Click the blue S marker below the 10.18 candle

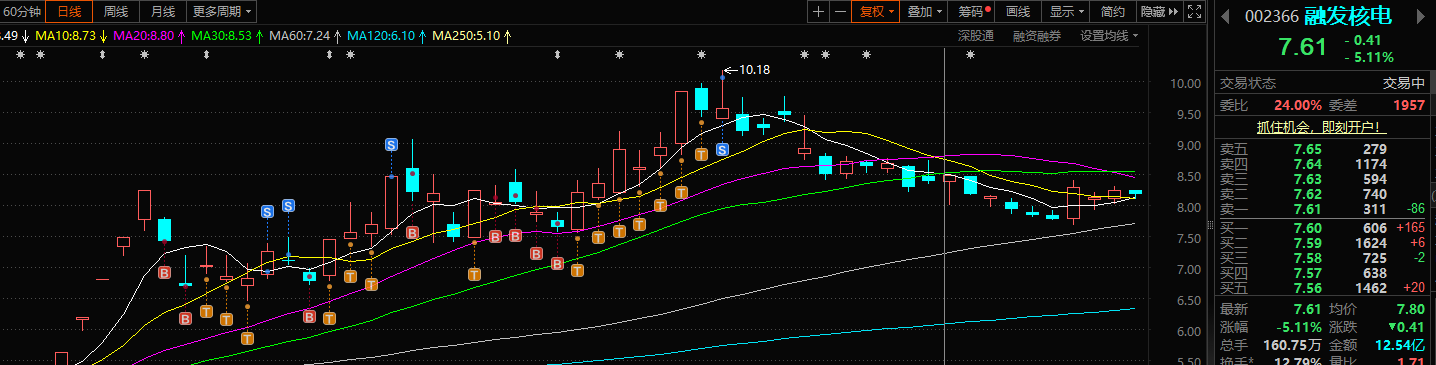pyautogui.click(x=722, y=149)
